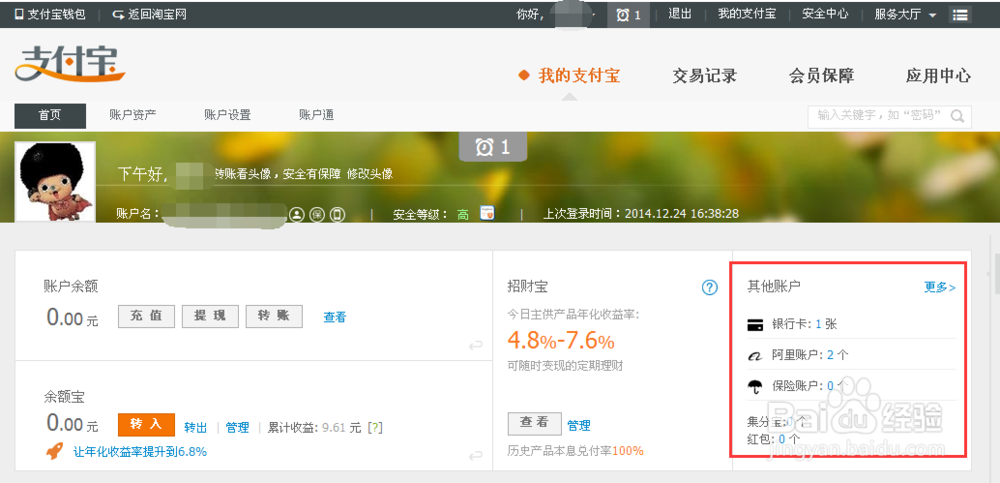Click the 2 count next to 阿里账户
This screenshot has height=483, width=1000.
pyautogui.click(x=830, y=355)
